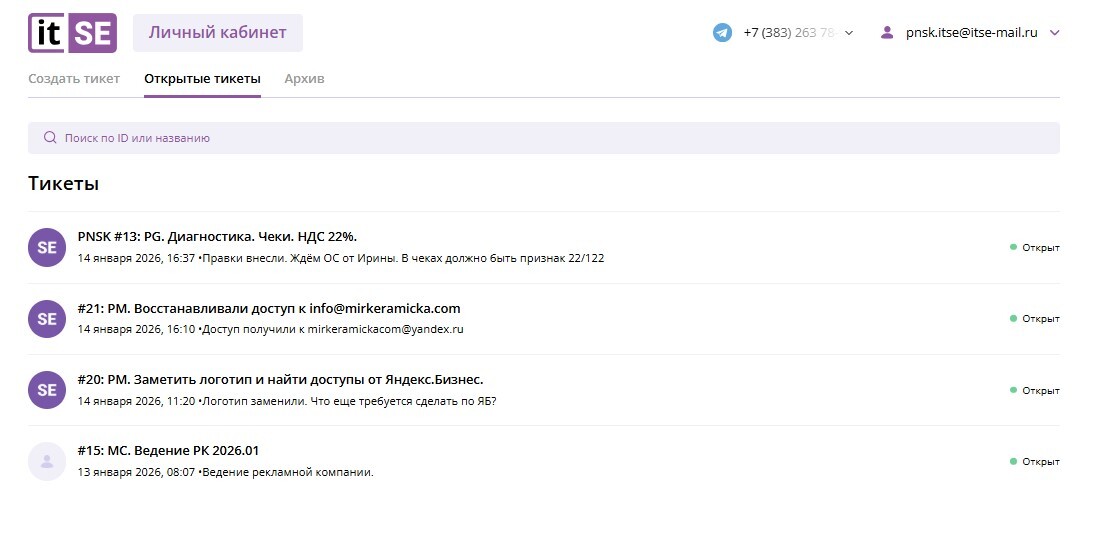Click the Telegram icon in header
Viewport: 1108px width, 543px height.
(x=722, y=33)
